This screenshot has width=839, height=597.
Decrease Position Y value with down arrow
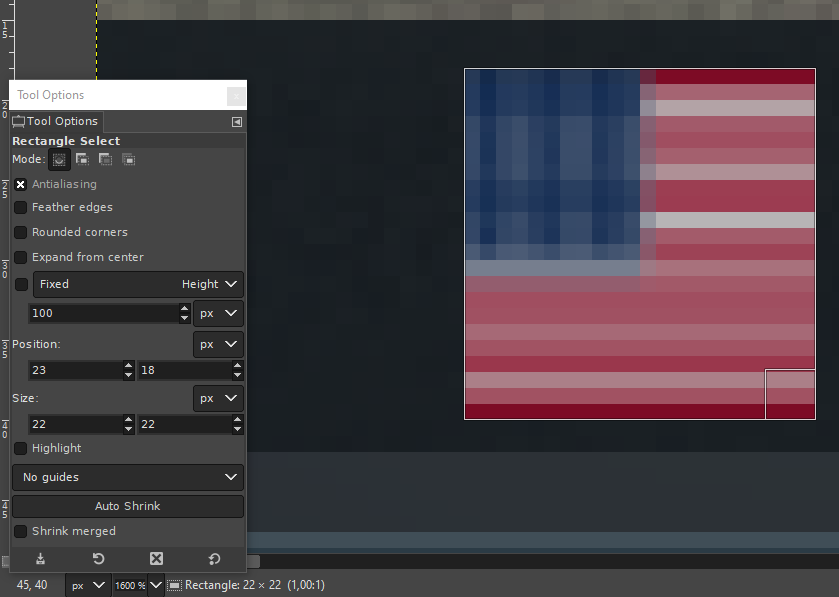click(x=238, y=375)
